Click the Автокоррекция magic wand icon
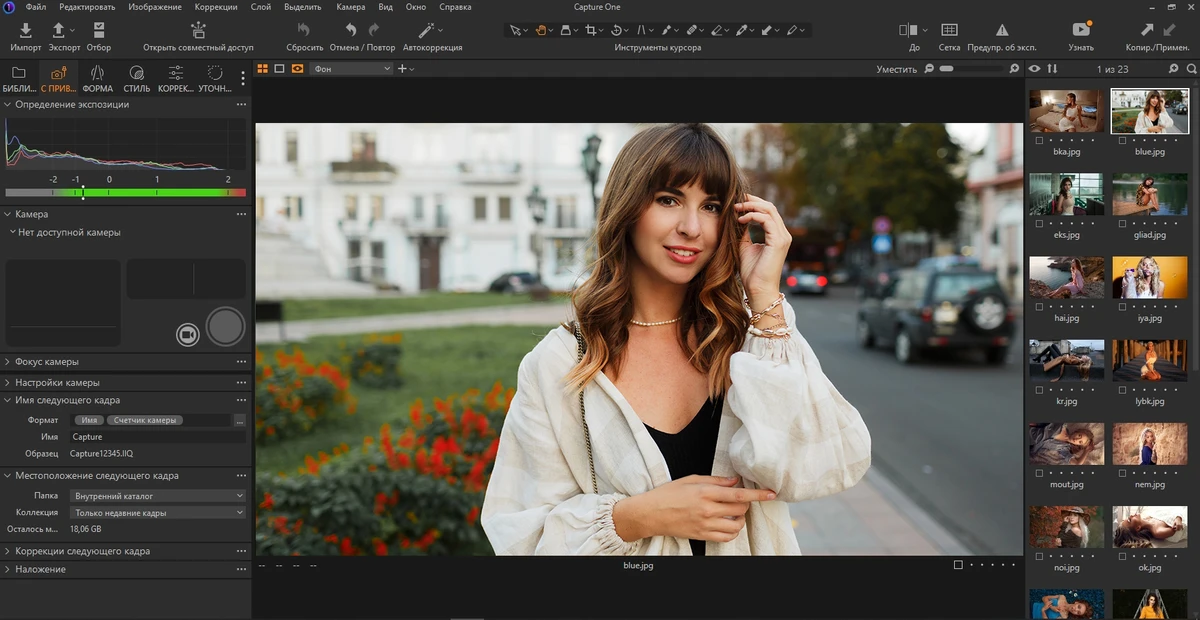This screenshot has height=620, width=1200. (428, 31)
